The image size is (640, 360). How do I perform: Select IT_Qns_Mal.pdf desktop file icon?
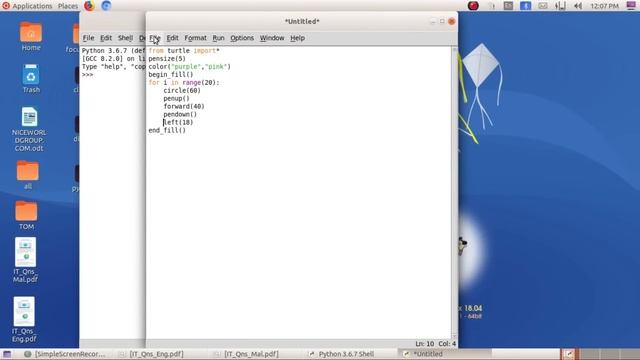coord(25,260)
